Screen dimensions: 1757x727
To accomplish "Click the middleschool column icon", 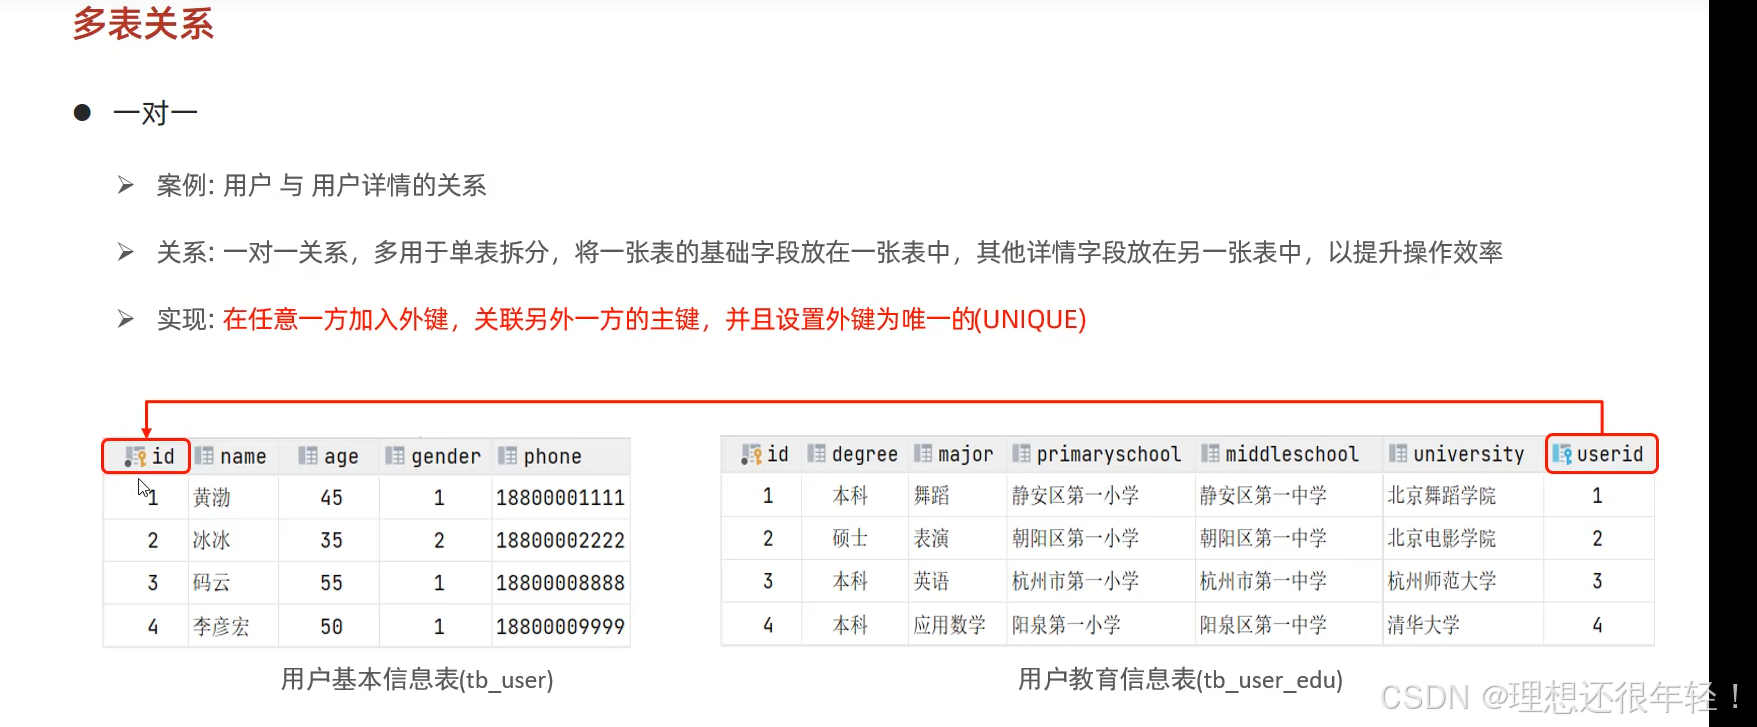I will (x=1210, y=454).
